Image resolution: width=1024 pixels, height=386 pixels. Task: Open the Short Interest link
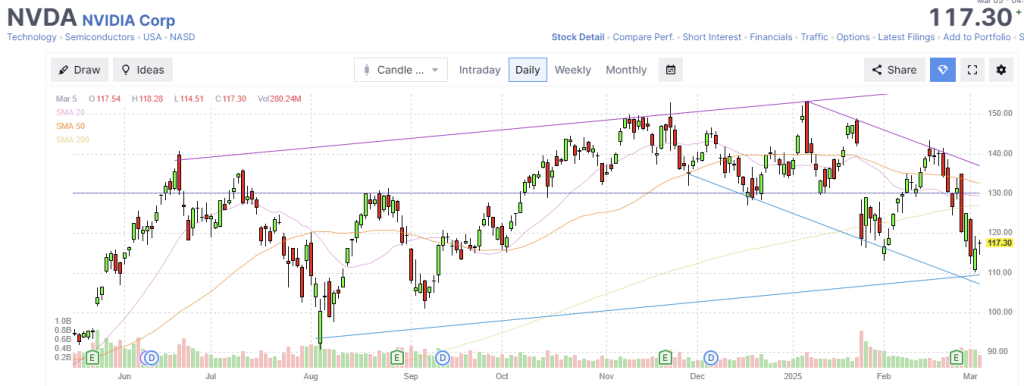(x=712, y=37)
